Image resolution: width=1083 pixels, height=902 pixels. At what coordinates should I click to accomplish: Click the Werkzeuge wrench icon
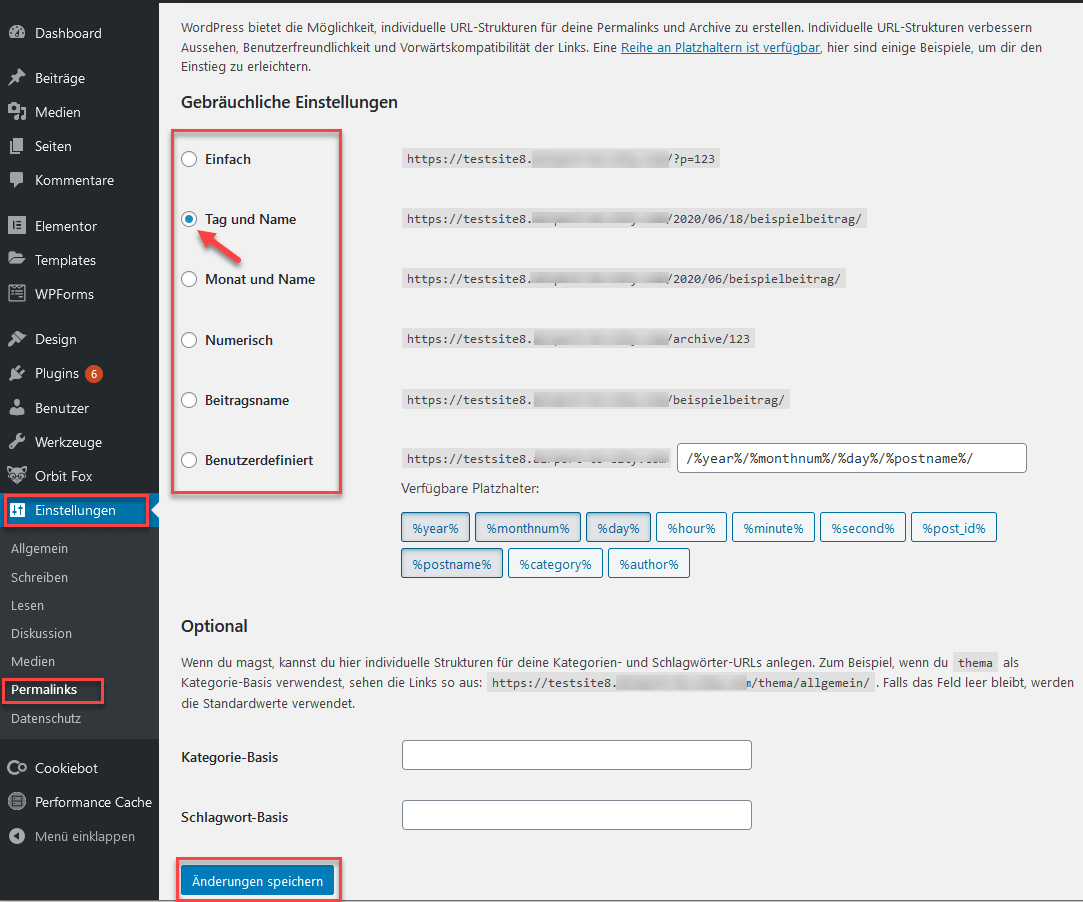click(17, 441)
